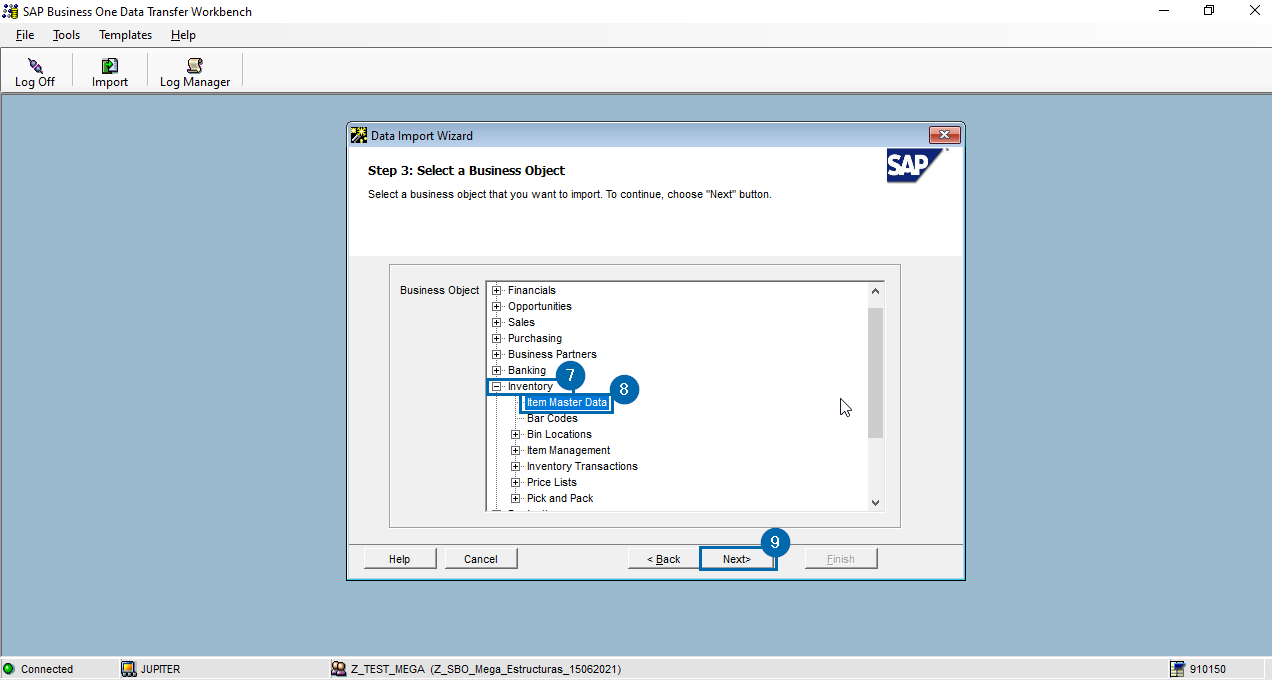This screenshot has height=680, width=1272.
Task: Click the Log Off toolbar icon
Action: pos(35,66)
